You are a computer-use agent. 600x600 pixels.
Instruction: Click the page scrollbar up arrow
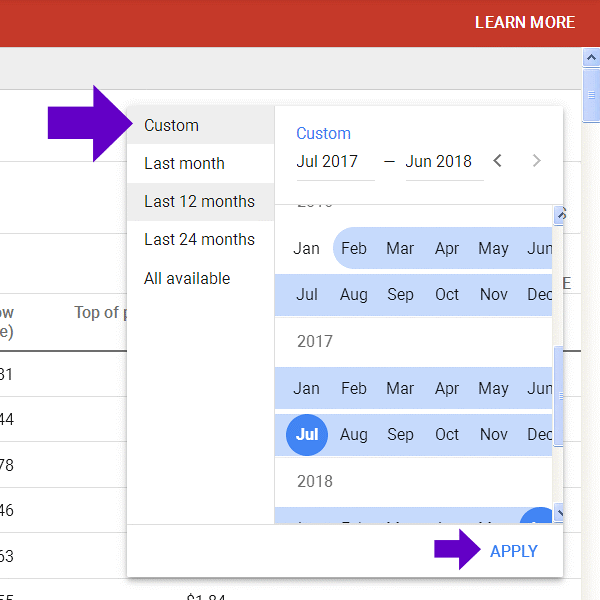pos(590,57)
